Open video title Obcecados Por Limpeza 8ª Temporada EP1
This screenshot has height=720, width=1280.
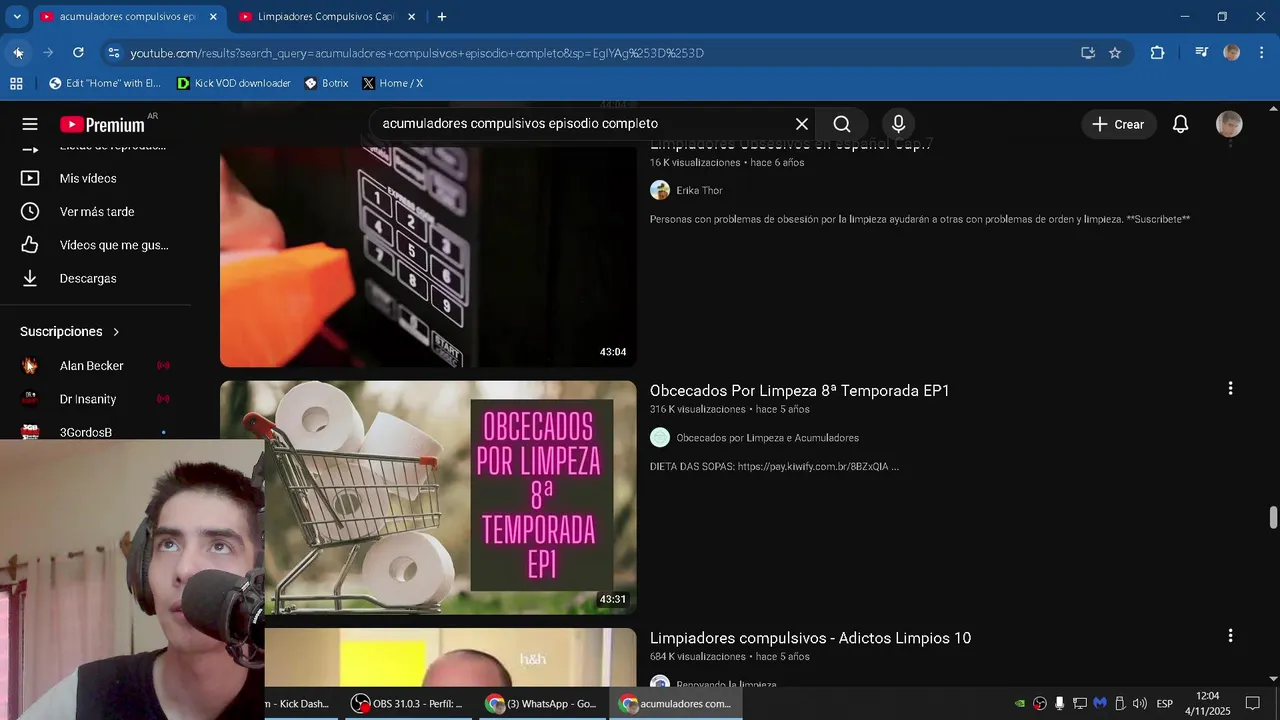pyautogui.click(x=800, y=391)
